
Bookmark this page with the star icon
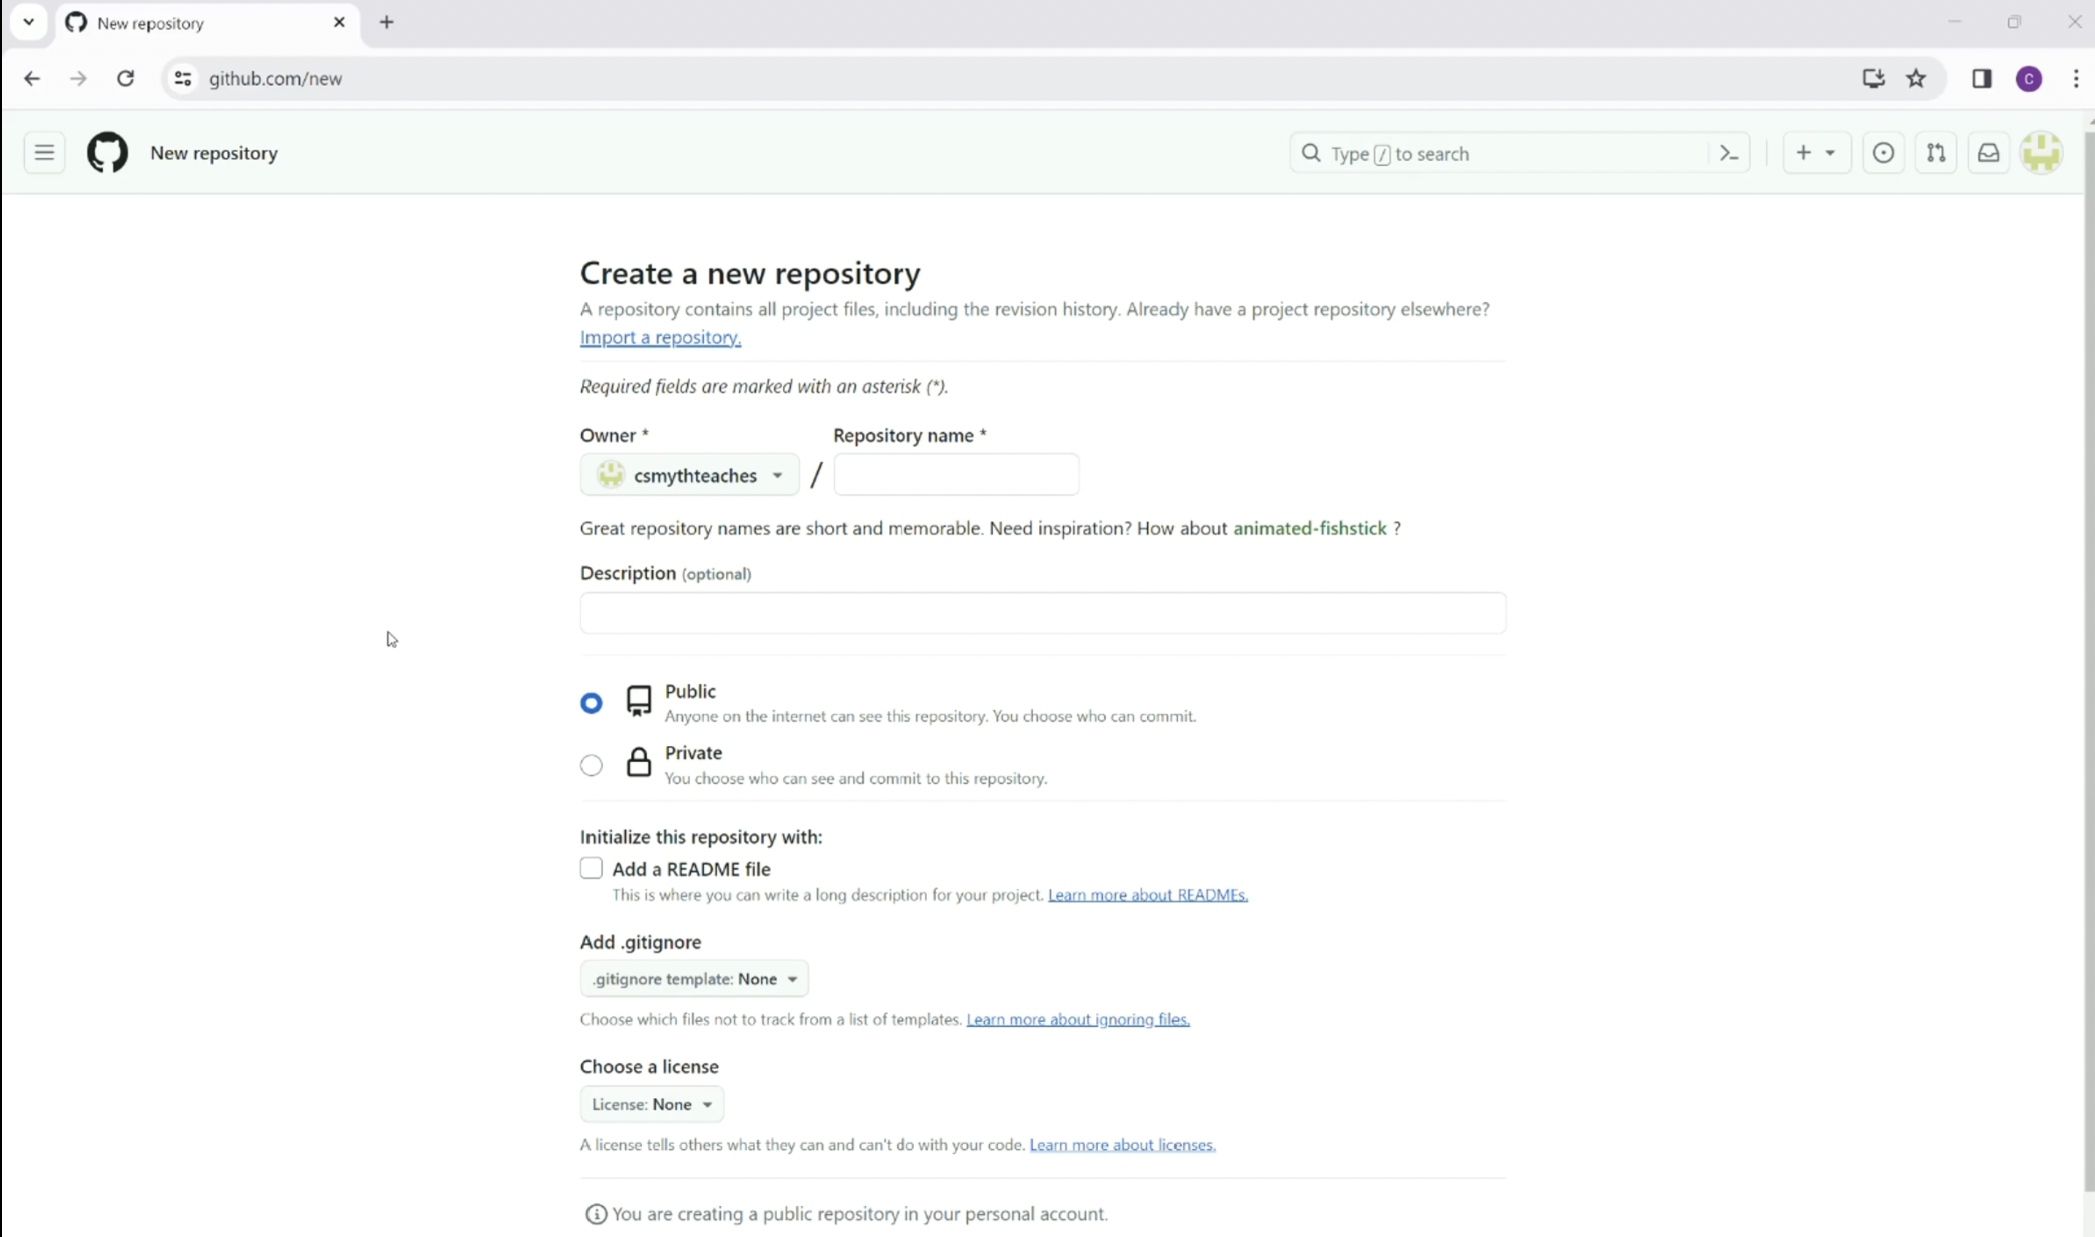[1915, 78]
